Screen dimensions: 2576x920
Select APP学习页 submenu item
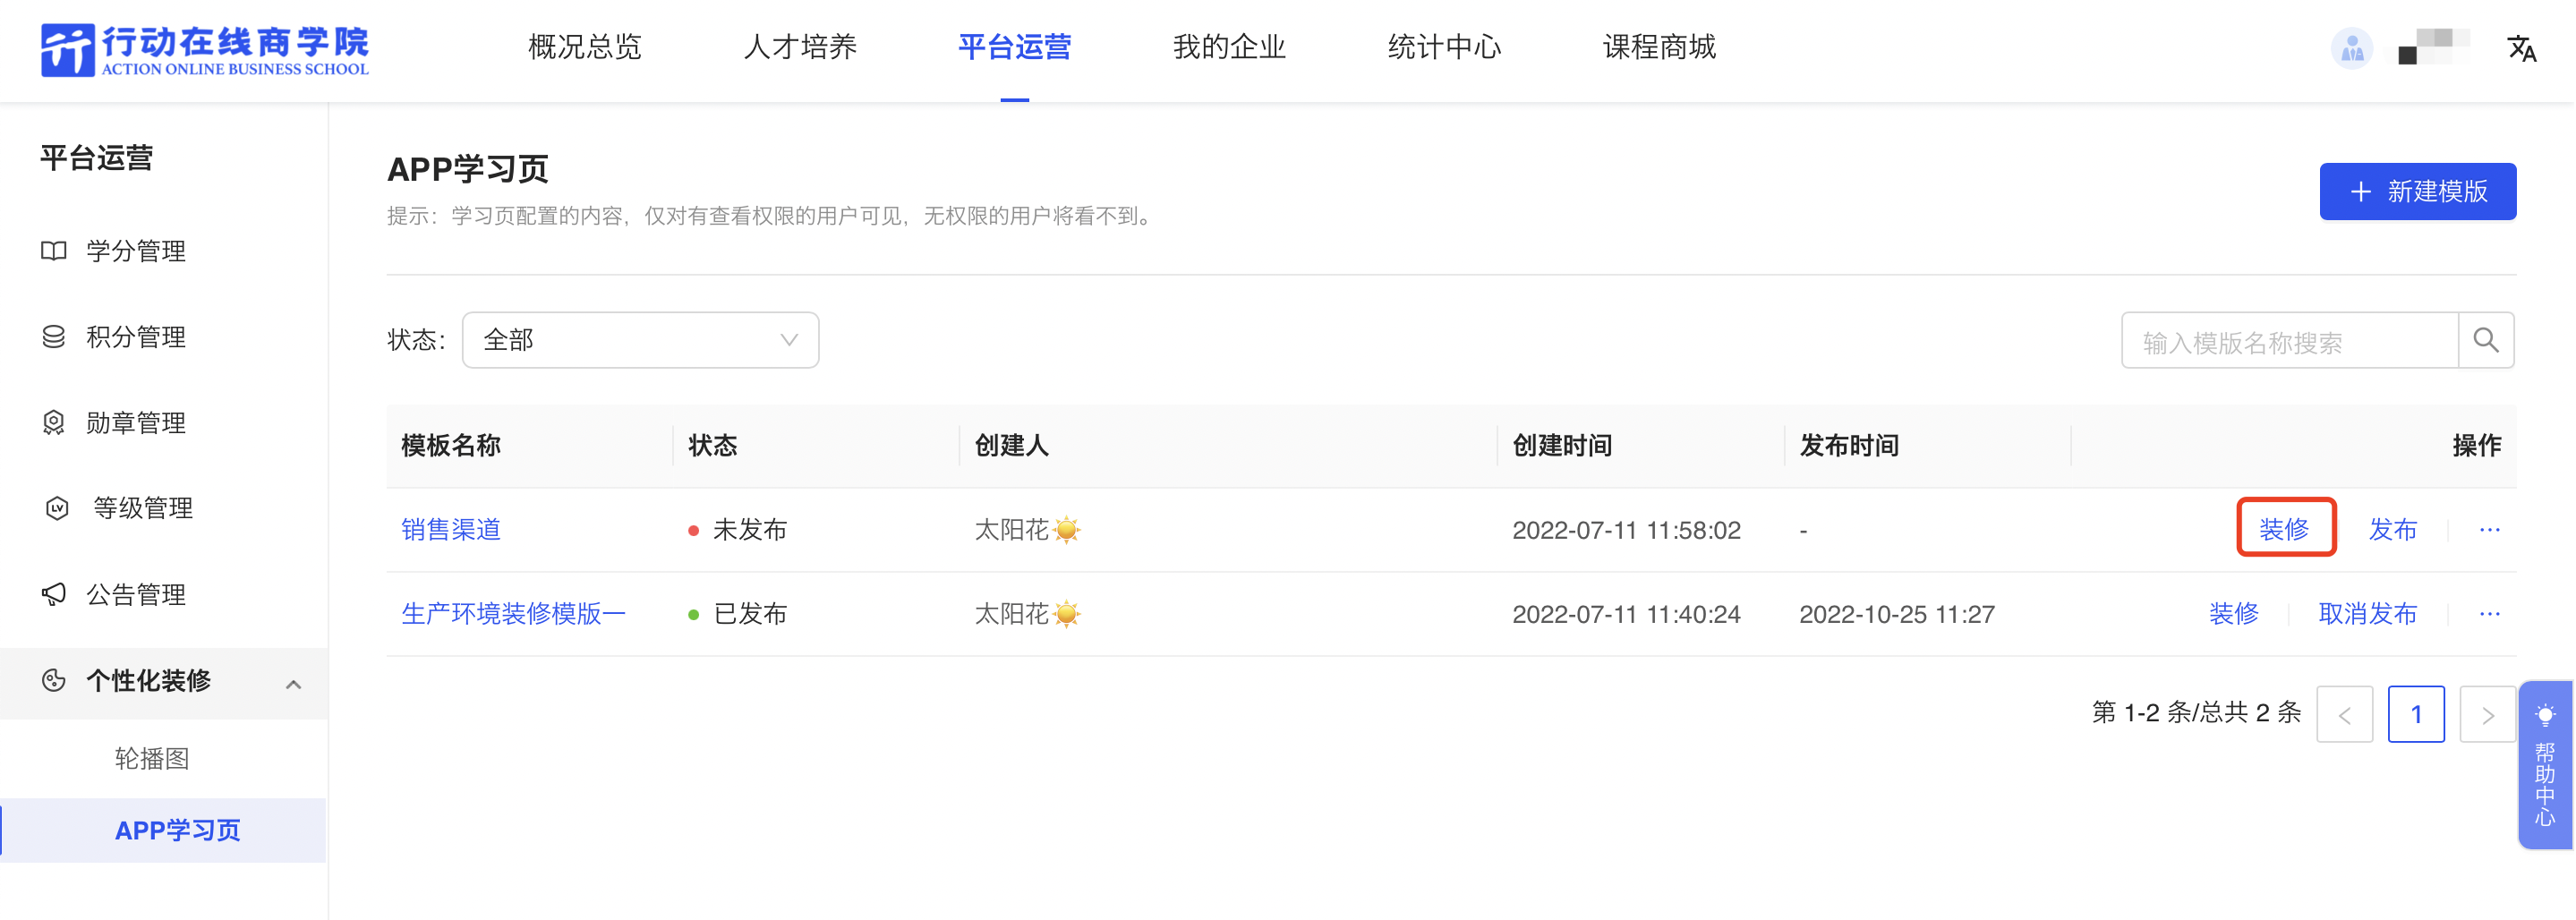tap(164, 830)
